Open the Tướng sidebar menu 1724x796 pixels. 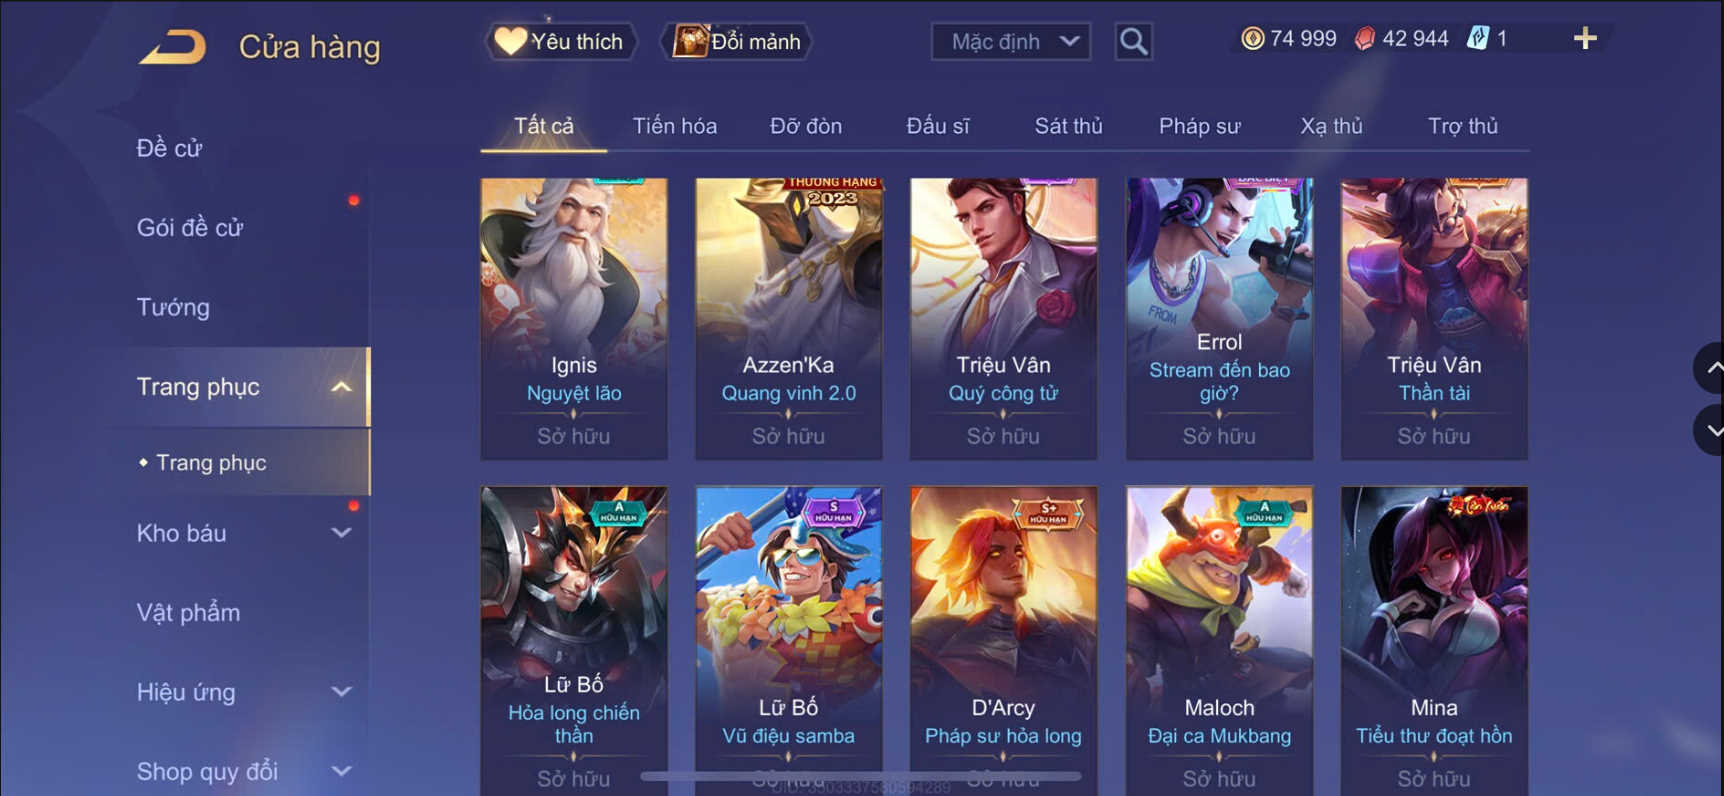[x=173, y=307]
